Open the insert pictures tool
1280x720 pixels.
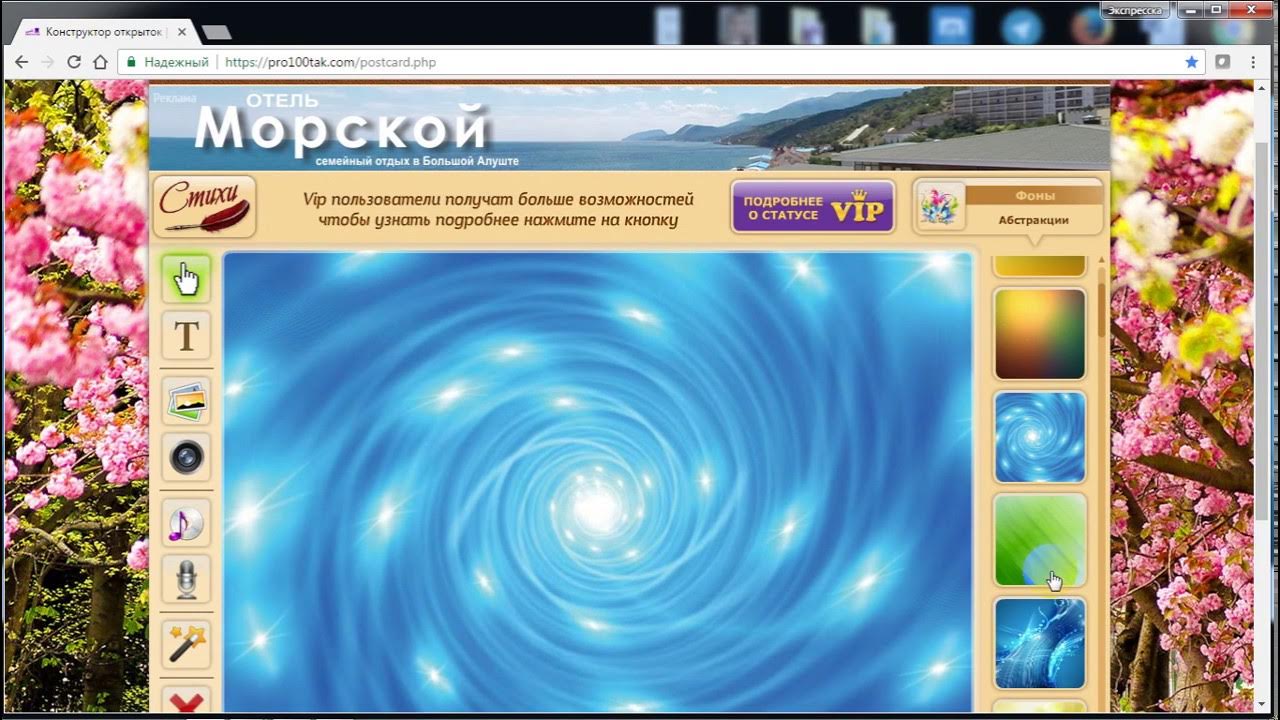[186, 401]
